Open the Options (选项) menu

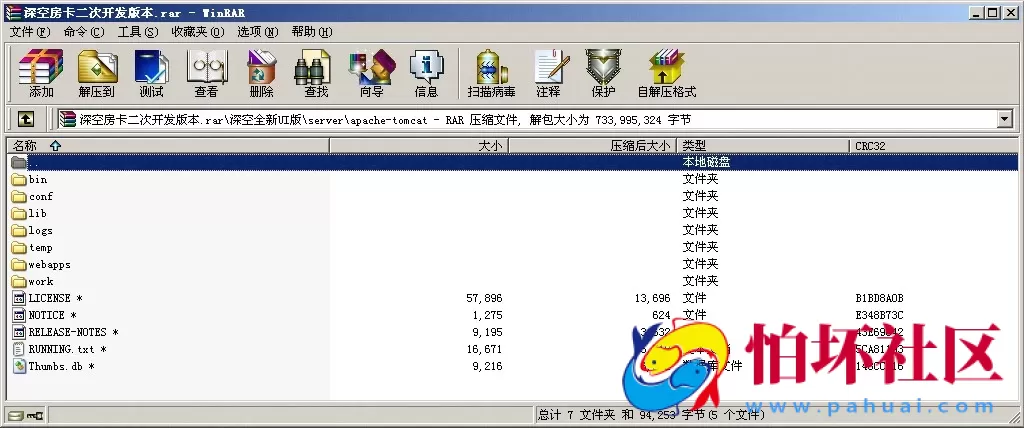(x=258, y=31)
